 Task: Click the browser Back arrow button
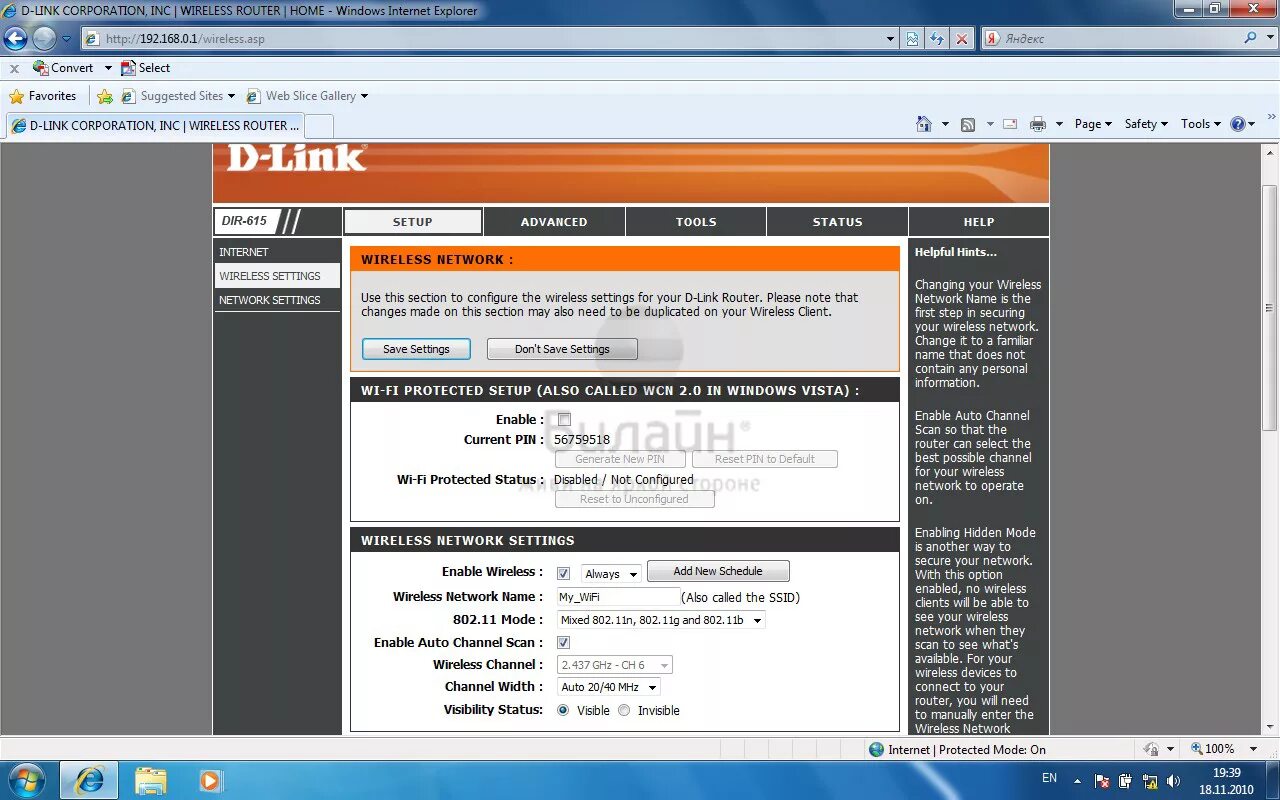click(15, 39)
